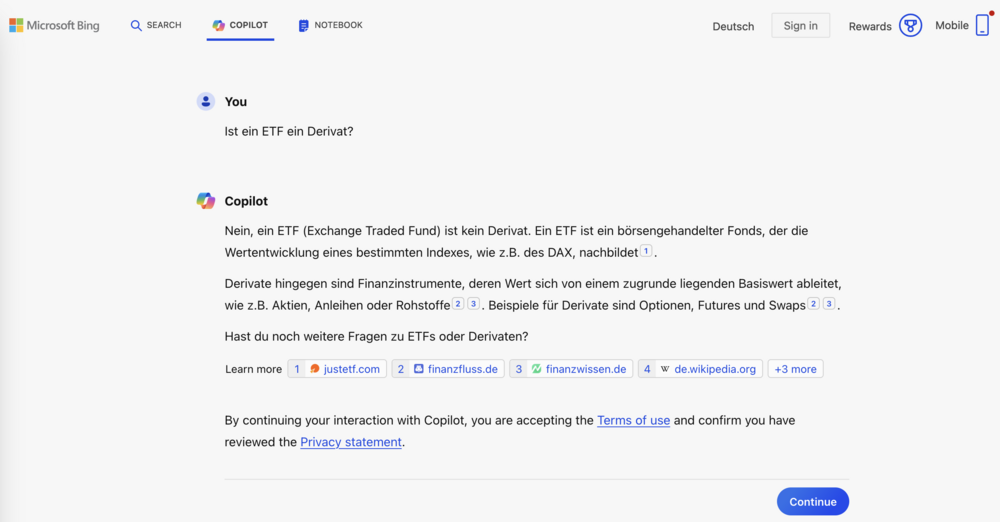This screenshot has width=1000, height=522.
Task: Expand the +3 more sources
Action: pyautogui.click(x=795, y=369)
